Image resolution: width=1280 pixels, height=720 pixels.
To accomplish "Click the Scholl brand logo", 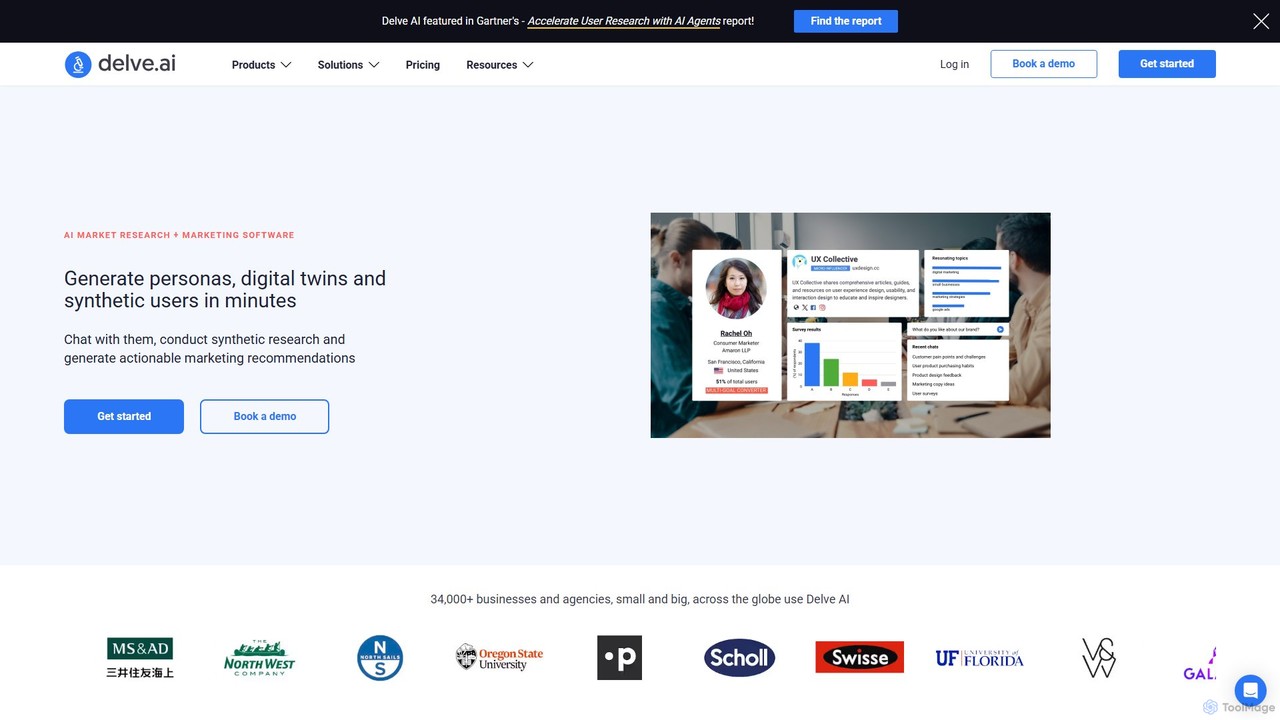I will coord(739,658).
